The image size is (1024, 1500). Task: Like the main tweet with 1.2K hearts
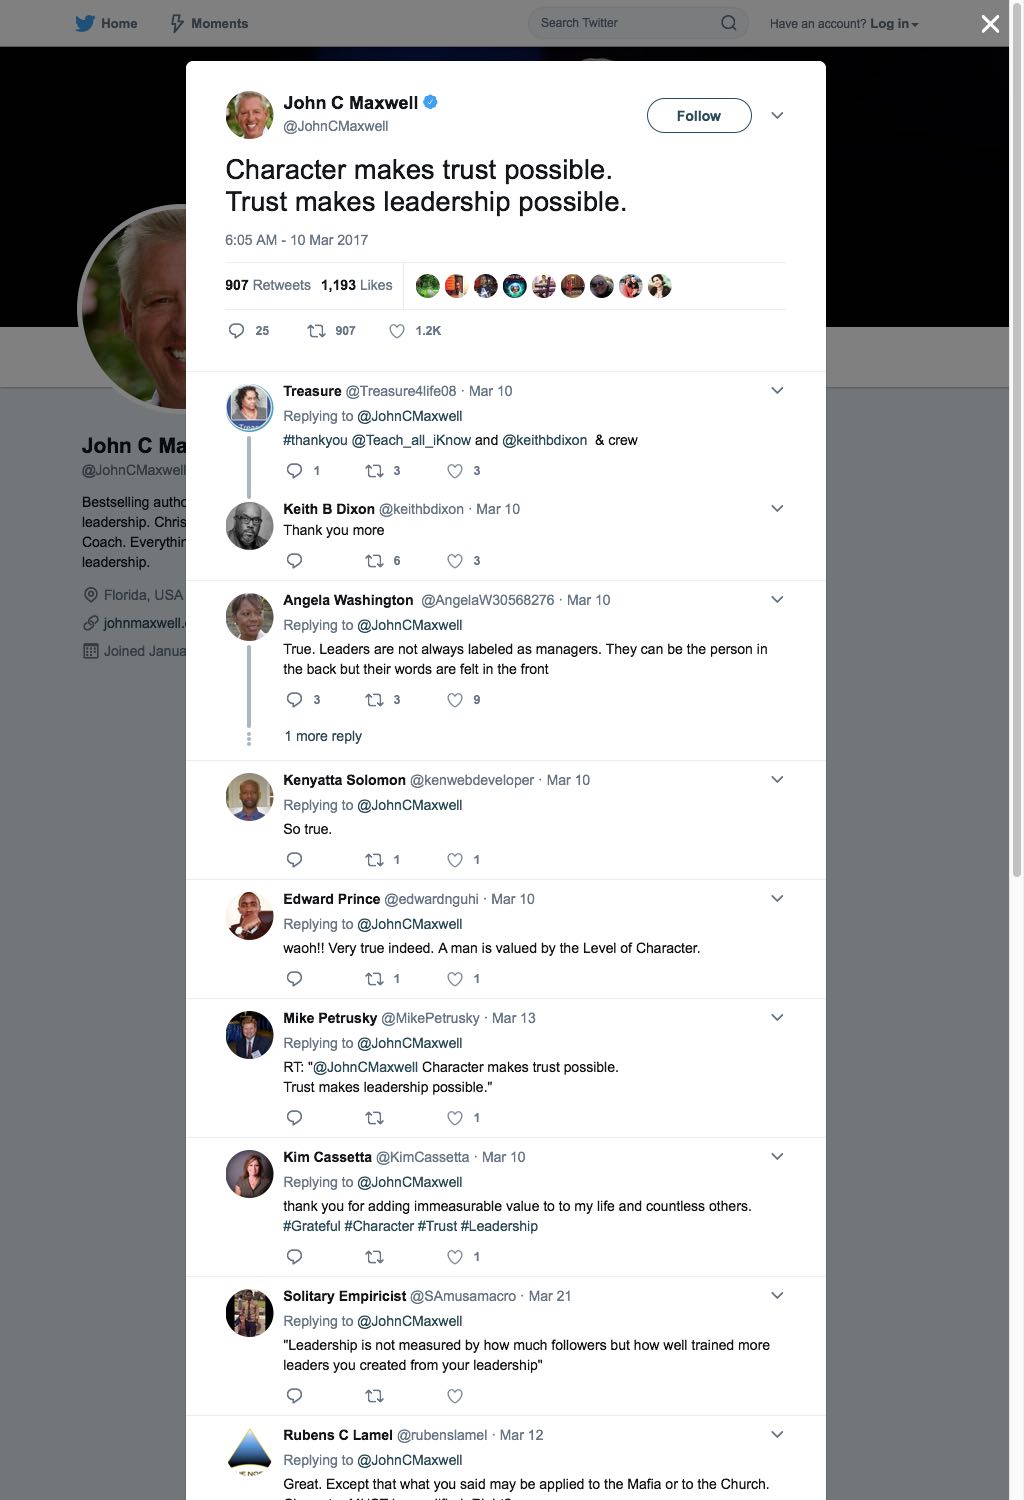397,331
